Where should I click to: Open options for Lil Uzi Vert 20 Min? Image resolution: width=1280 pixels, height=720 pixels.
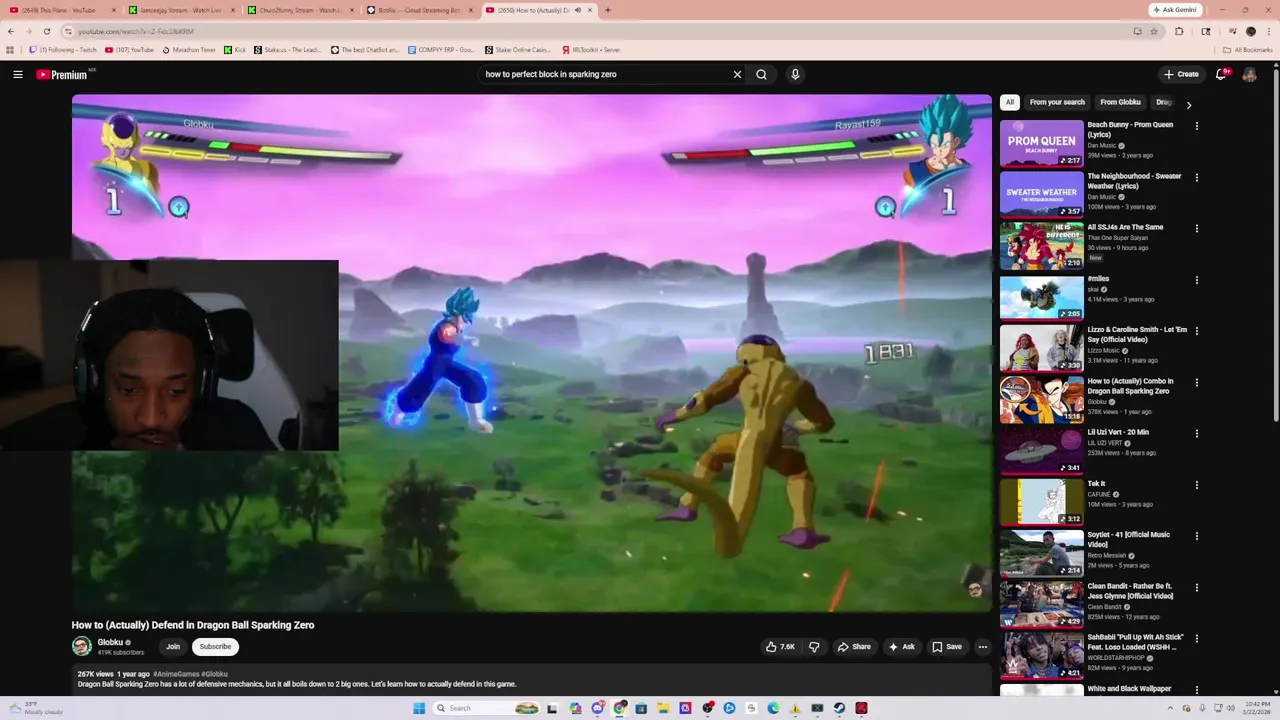(1196, 434)
